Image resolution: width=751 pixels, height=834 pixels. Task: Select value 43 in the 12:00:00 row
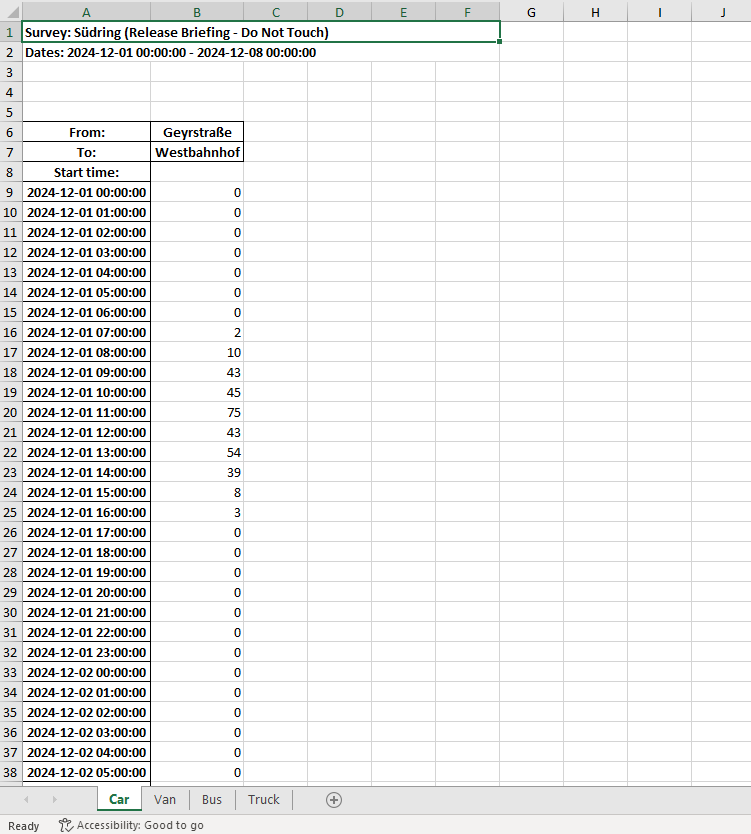[x=197, y=432]
